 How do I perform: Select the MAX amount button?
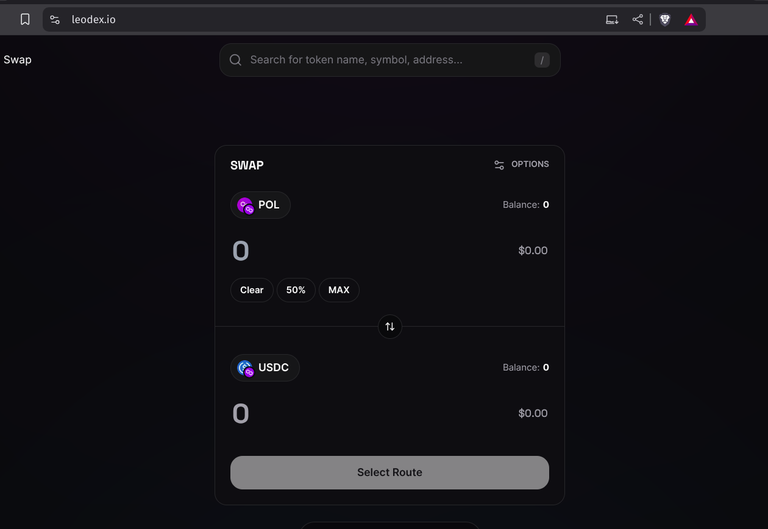click(339, 290)
